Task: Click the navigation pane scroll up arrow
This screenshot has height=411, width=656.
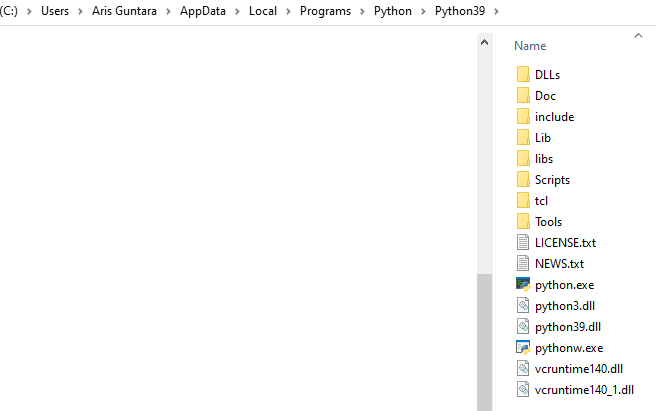Action: (484, 42)
